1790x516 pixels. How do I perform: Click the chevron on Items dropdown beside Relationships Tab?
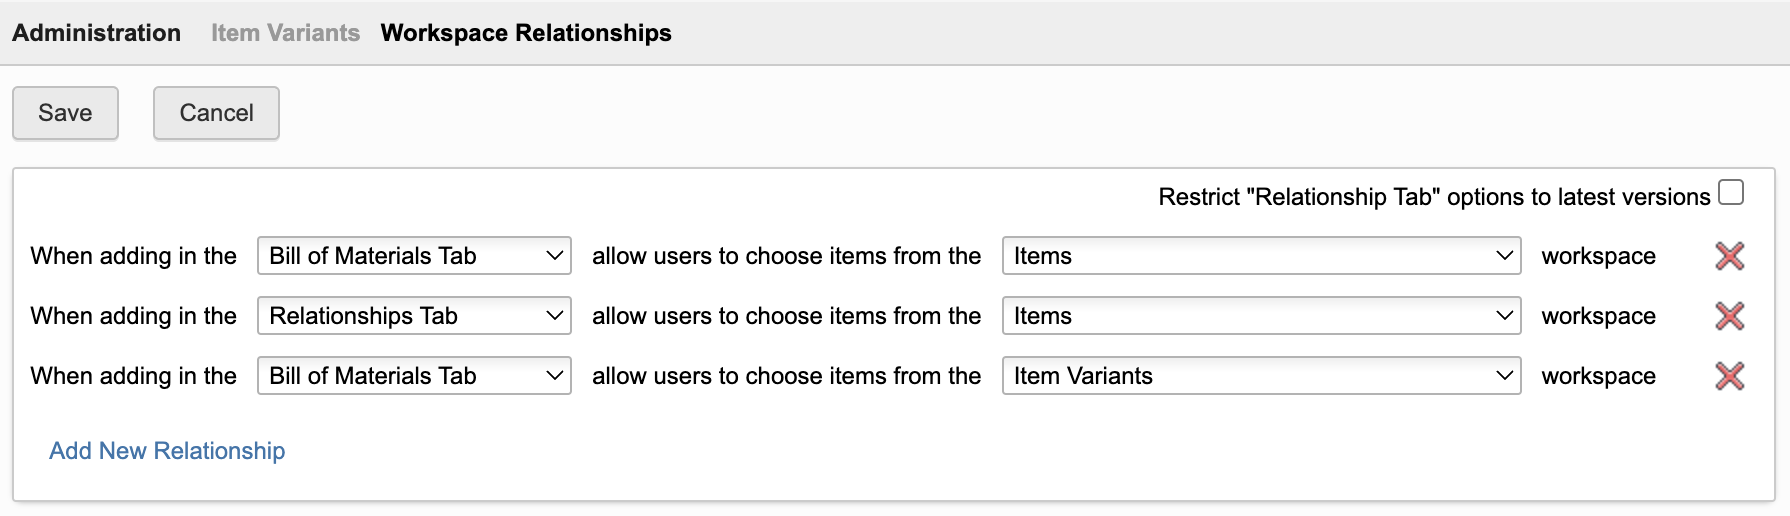(1504, 316)
